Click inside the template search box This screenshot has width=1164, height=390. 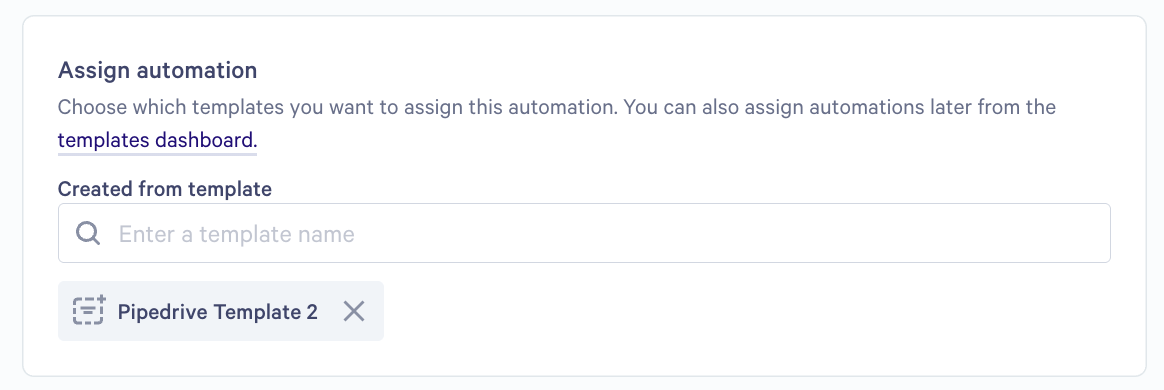click(x=584, y=233)
